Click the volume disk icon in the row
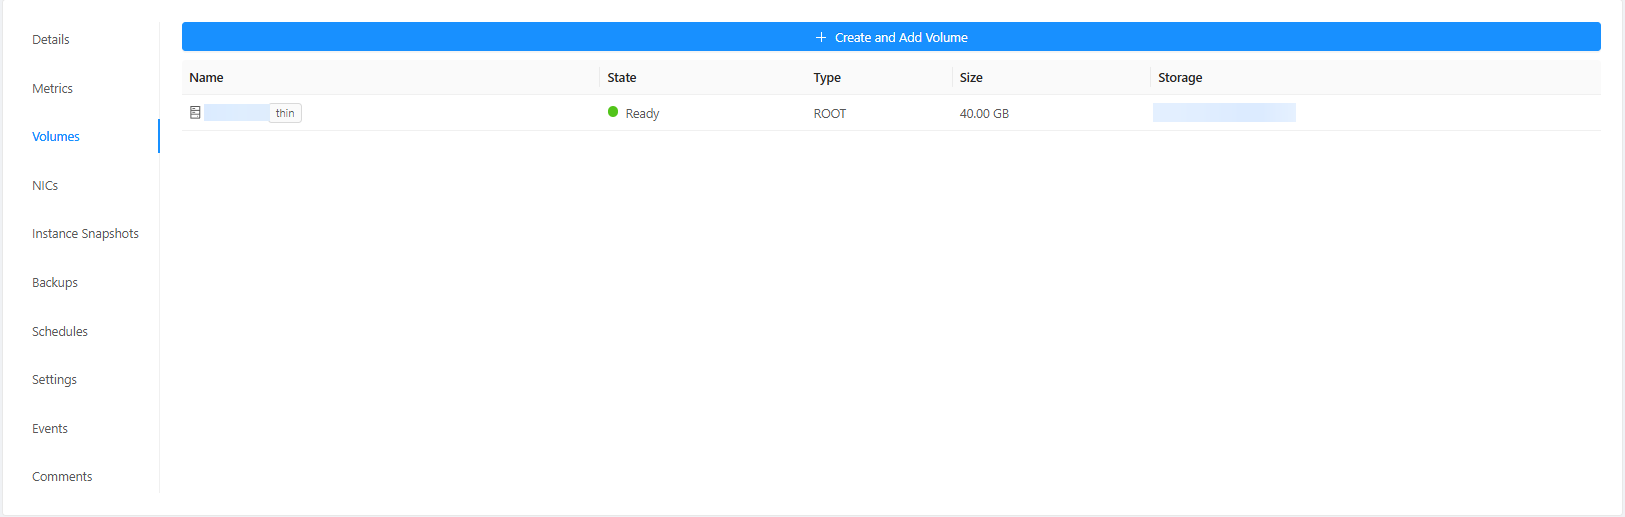Viewport: 1625px width, 517px height. point(195,113)
